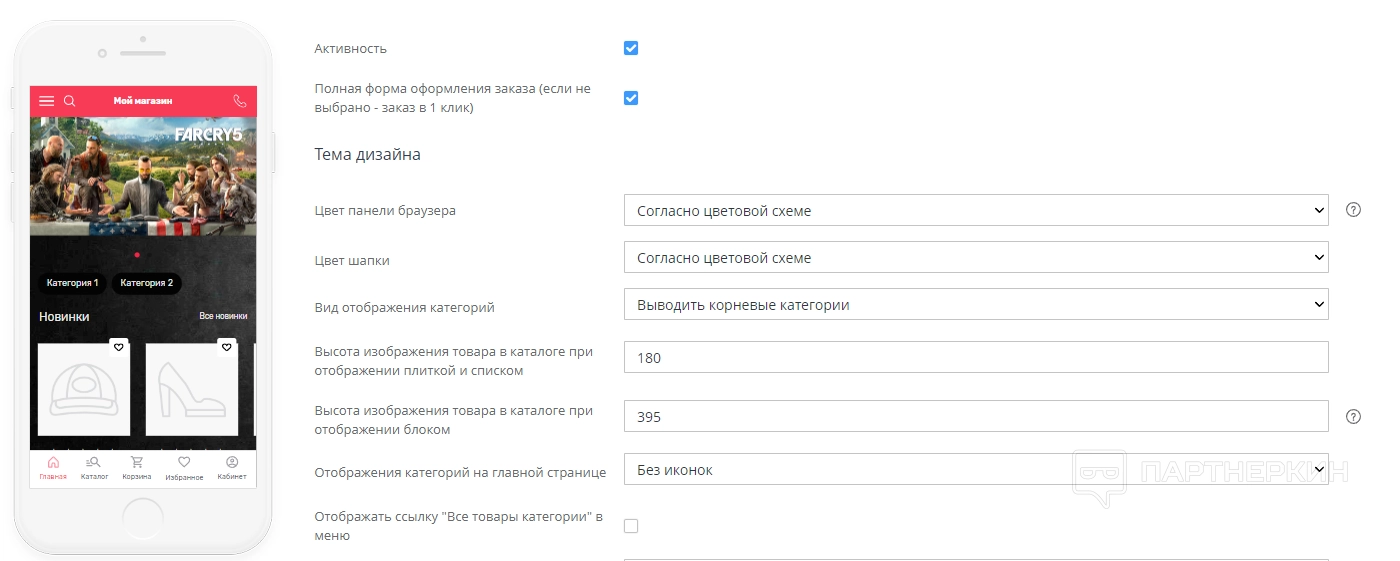The width and height of the screenshot is (1400, 561).
Task: Uncheck the Активность checkbox
Action: point(631,48)
